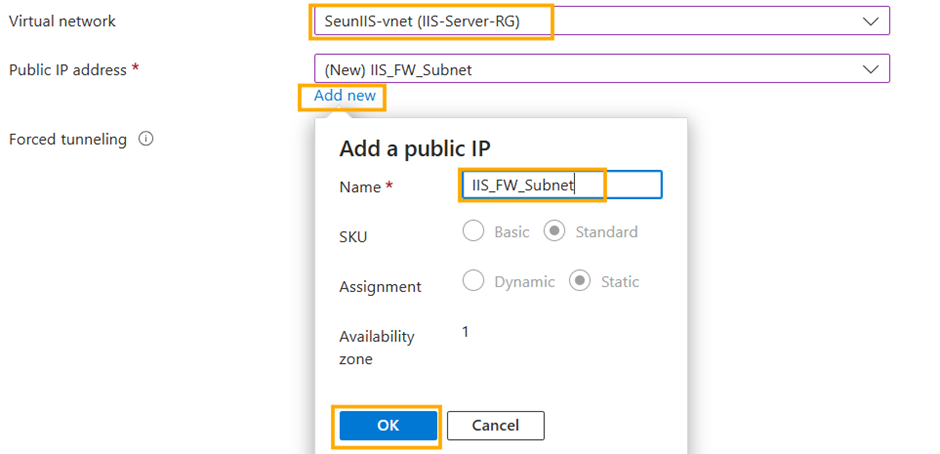
Task: Expand the Virtual network dropdown chevron
Action: click(x=870, y=21)
